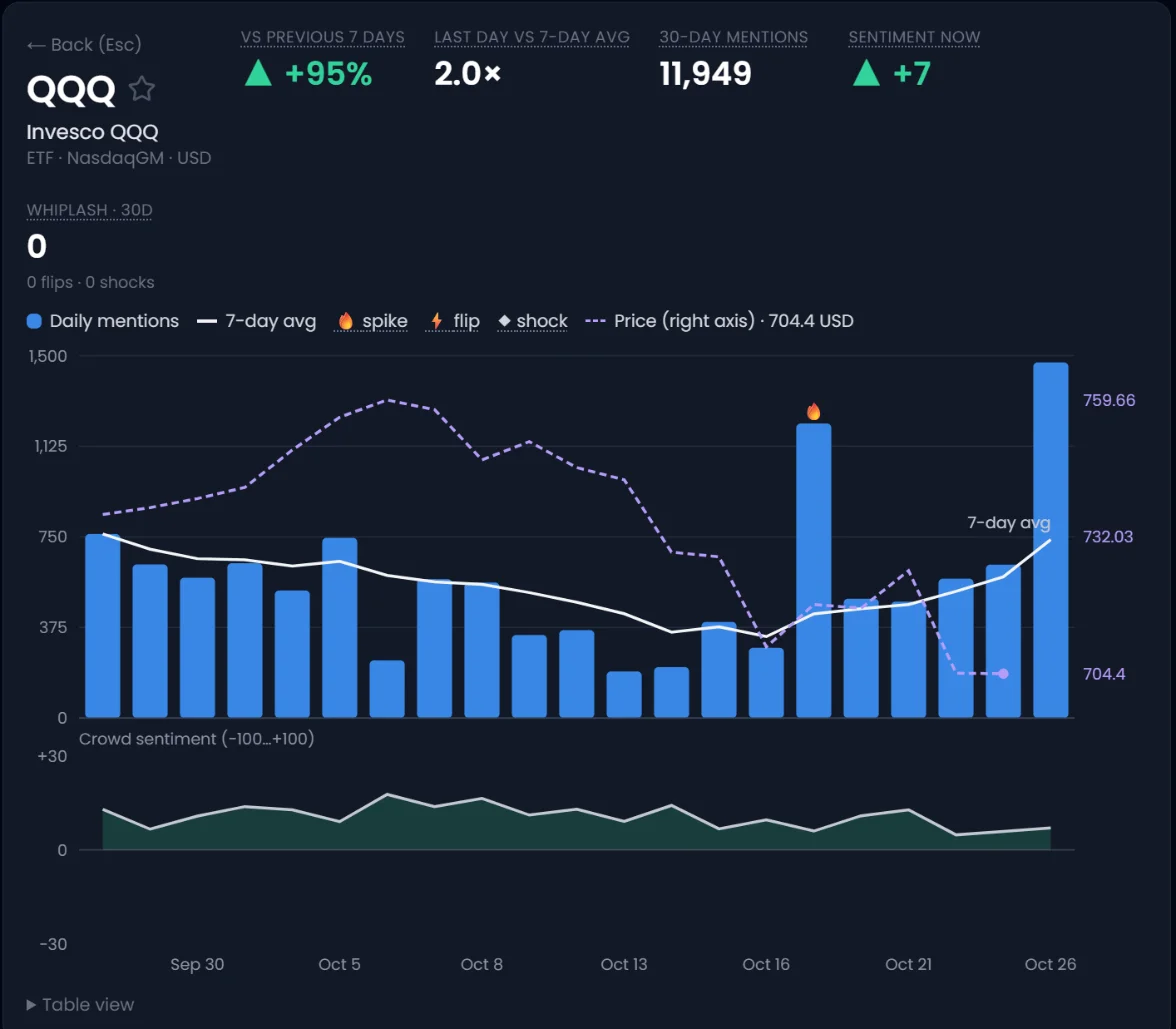Click the 7-day avg chart line label
1176x1029 pixels.
pyautogui.click(x=1008, y=523)
